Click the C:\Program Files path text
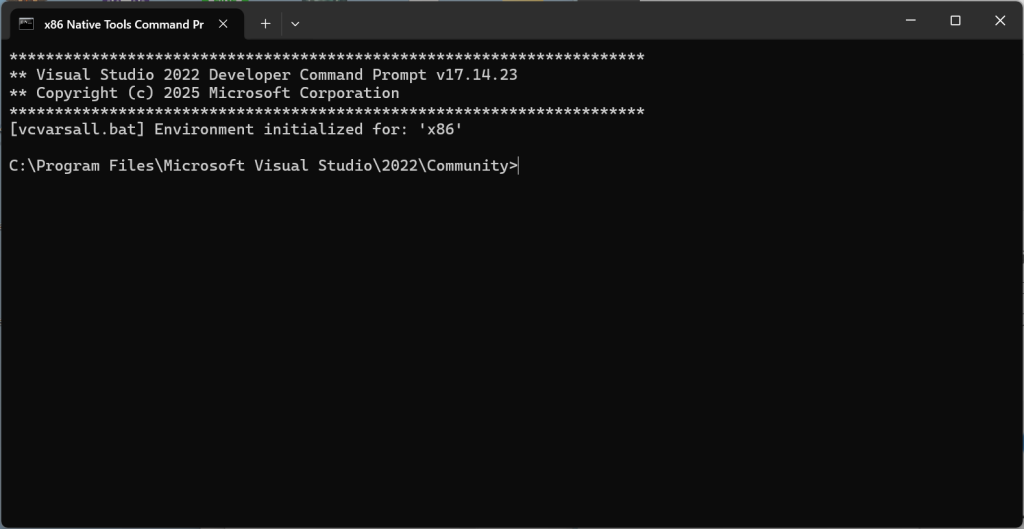The width and height of the screenshot is (1024, 529). click(x=80, y=166)
